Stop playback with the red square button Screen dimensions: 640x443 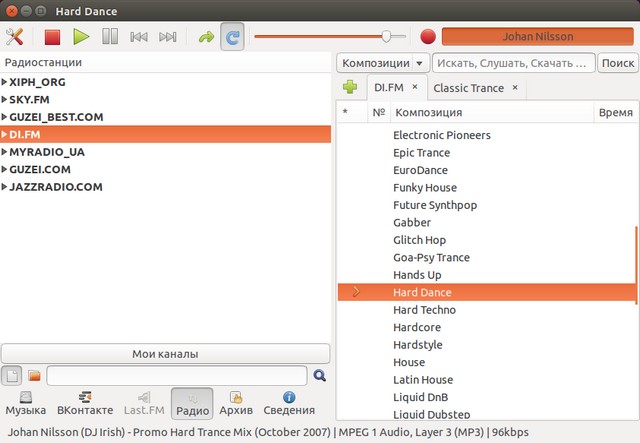52,37
